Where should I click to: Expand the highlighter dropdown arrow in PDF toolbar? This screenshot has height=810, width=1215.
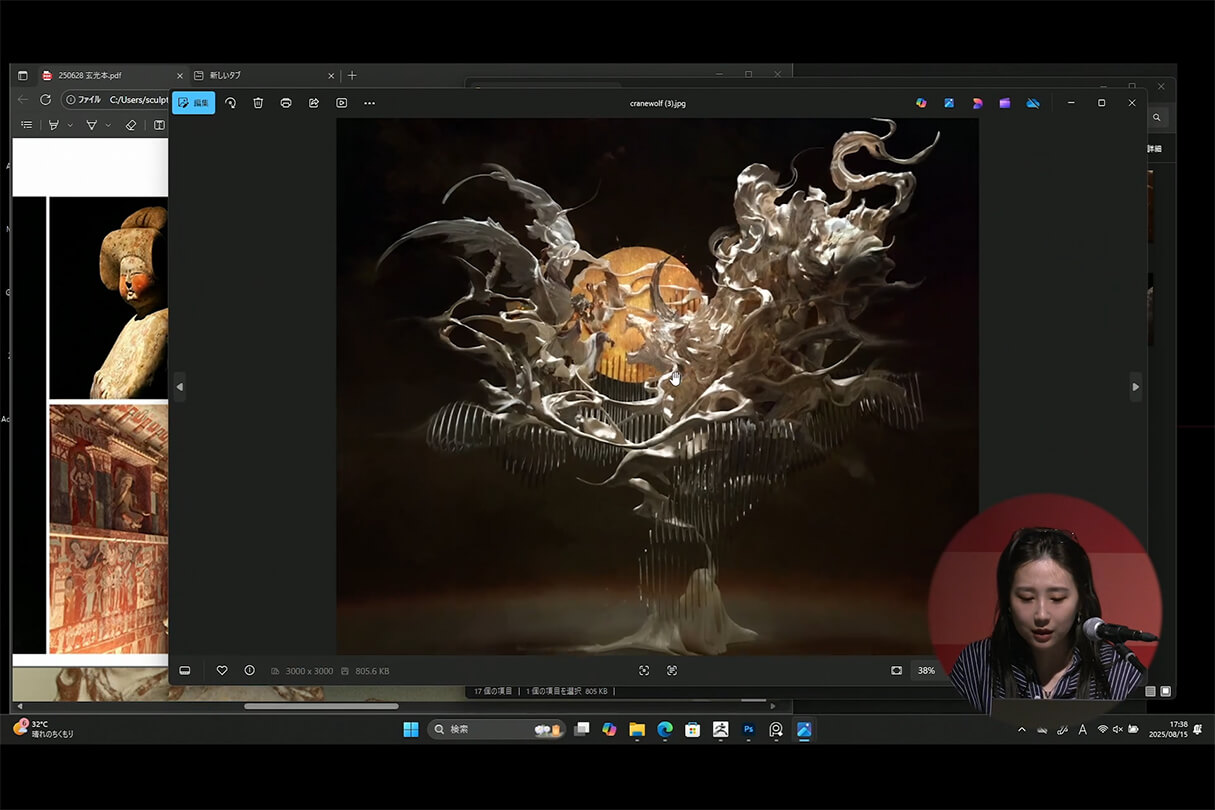tap(70, 125)
